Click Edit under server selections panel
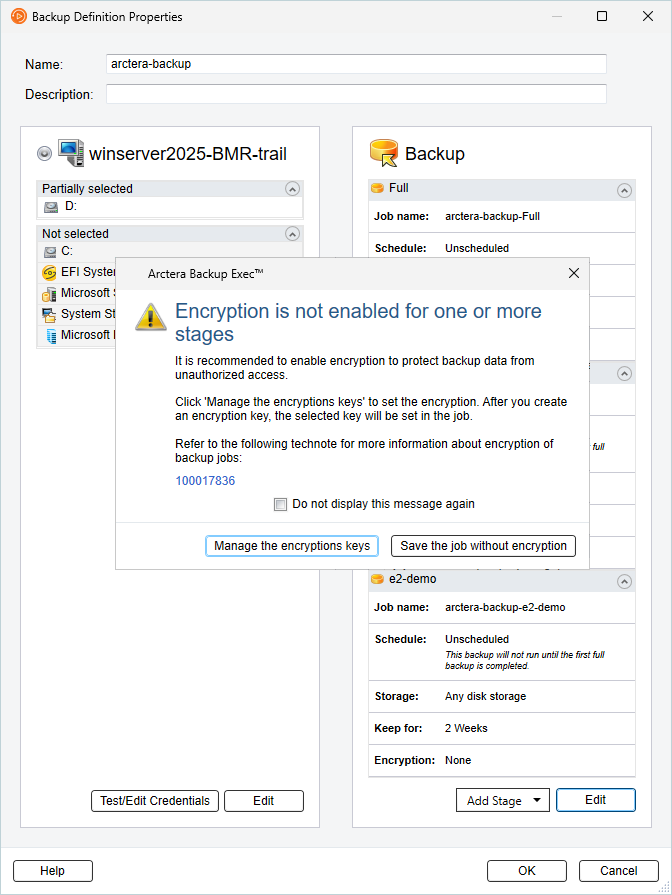This screenshot has width=672, height=895. (264, 801)
